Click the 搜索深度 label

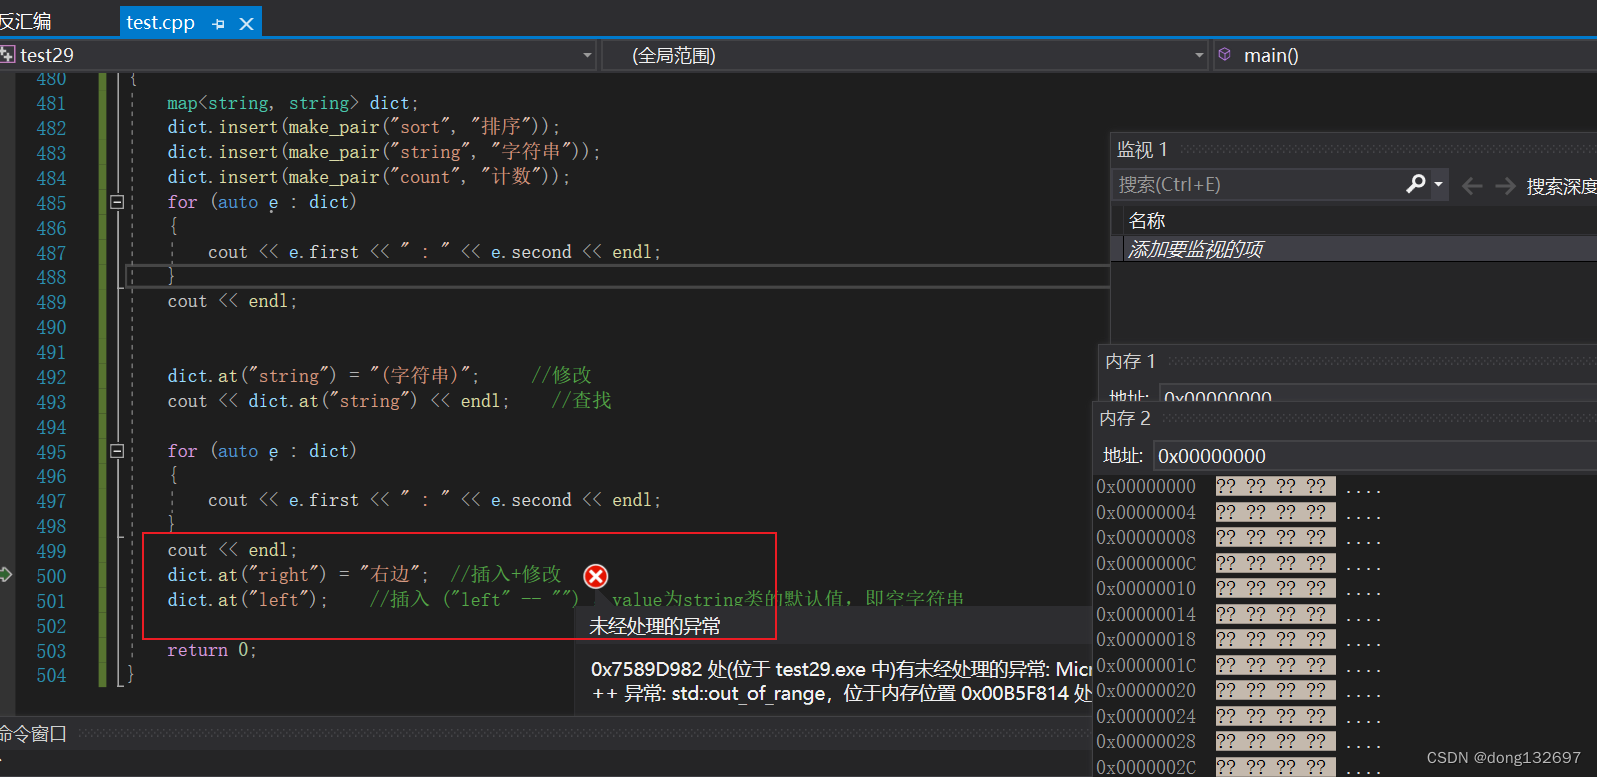click(1561, 186)
